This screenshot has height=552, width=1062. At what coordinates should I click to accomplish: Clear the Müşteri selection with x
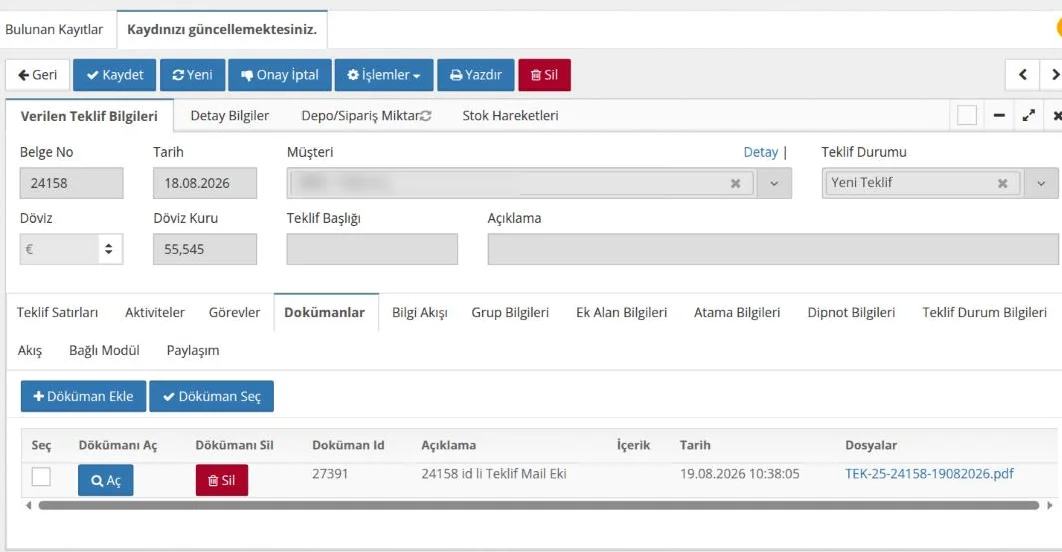tap(736, 184)
